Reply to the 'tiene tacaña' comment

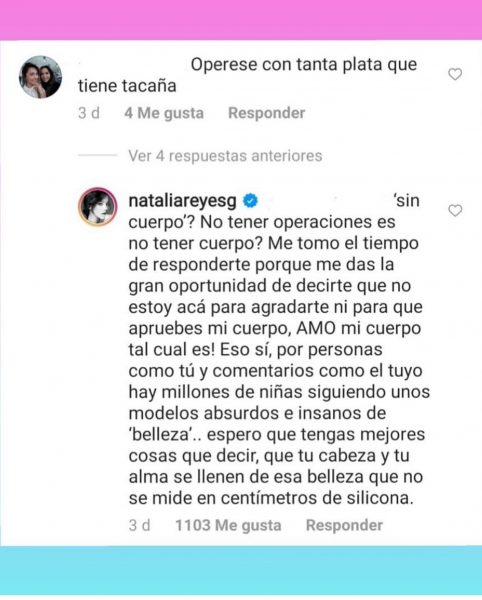point(266,113)
